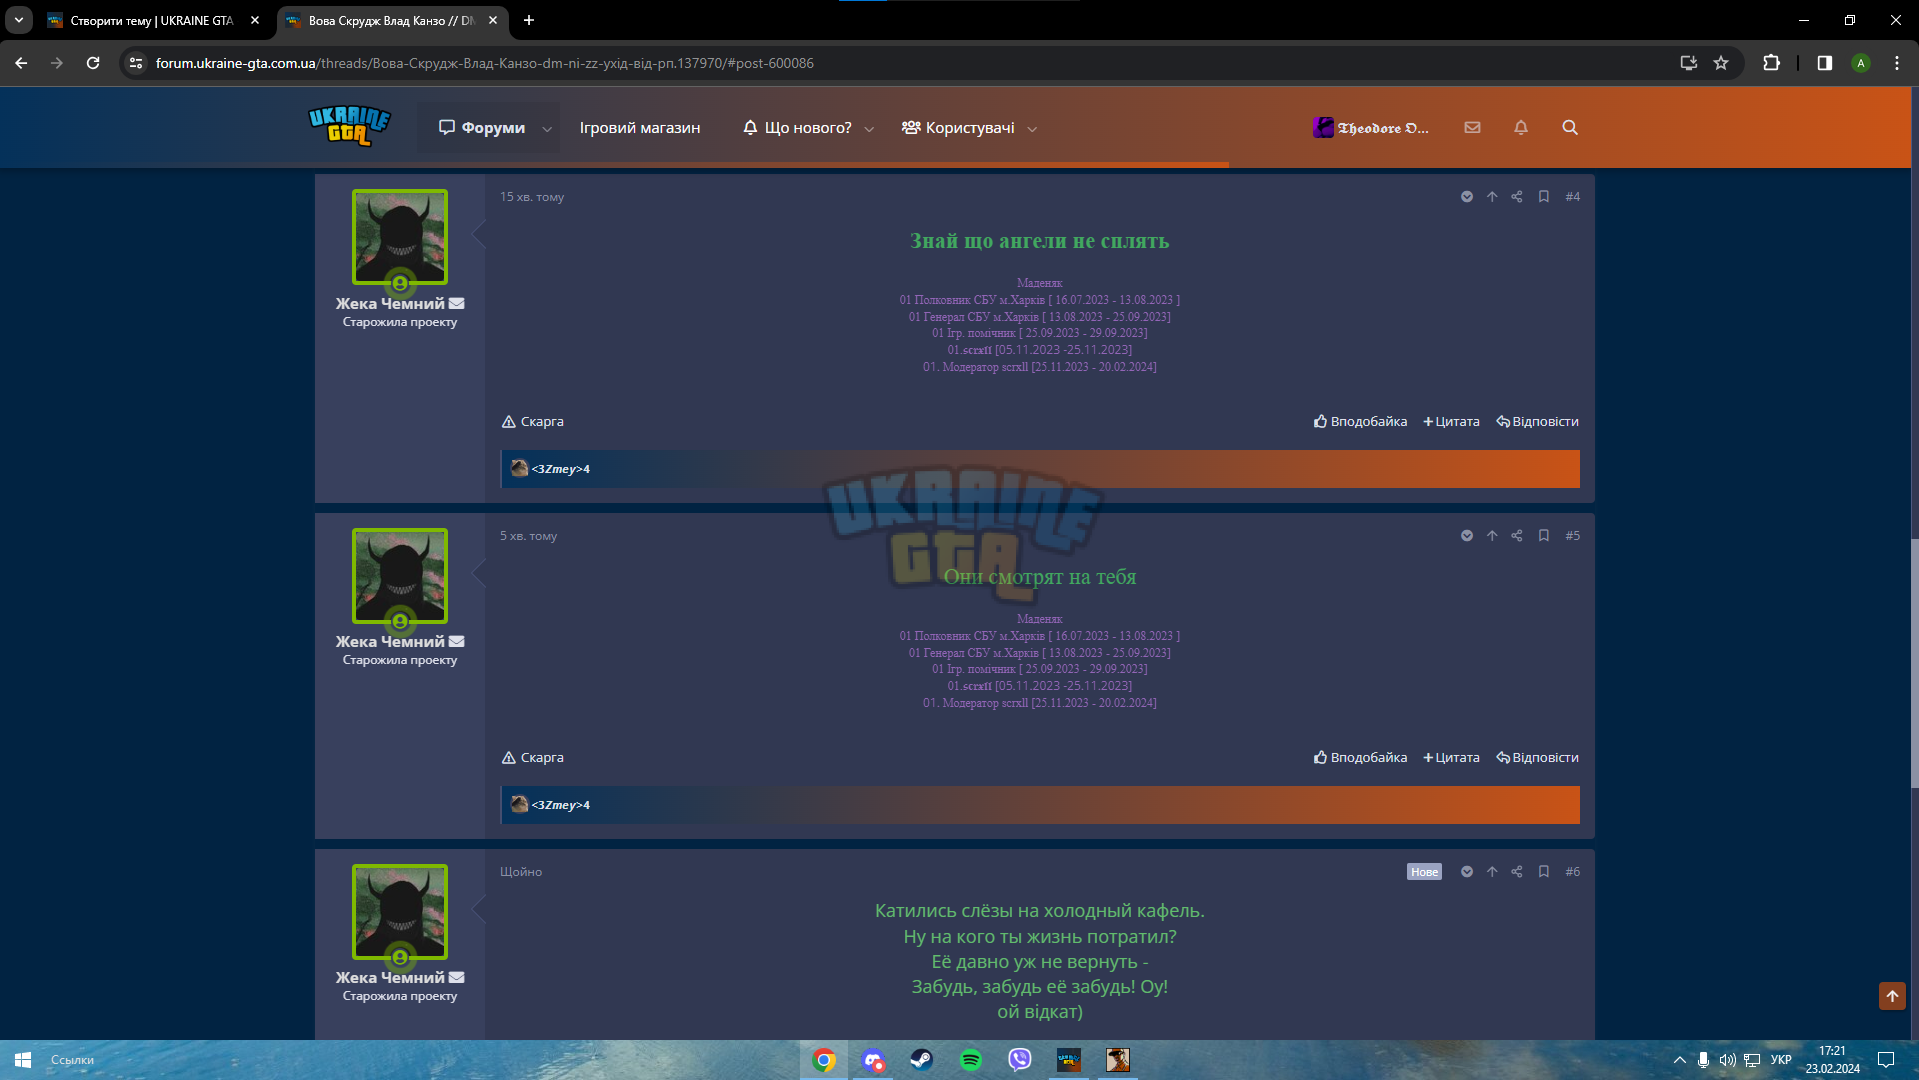Click the UKRAINE GTA logo
Image resolution: width=1919 pixels, height=1080 pixels.
[x=349, y=127]
